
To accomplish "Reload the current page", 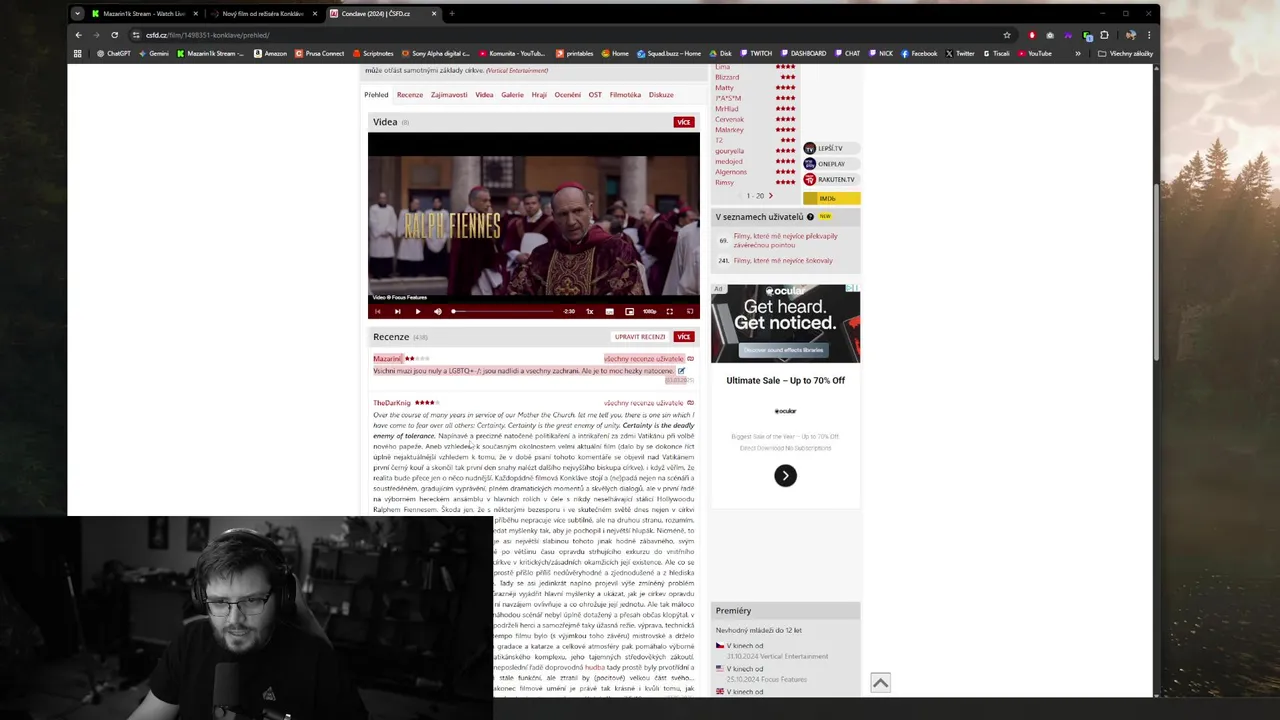I will pos(114,35).
